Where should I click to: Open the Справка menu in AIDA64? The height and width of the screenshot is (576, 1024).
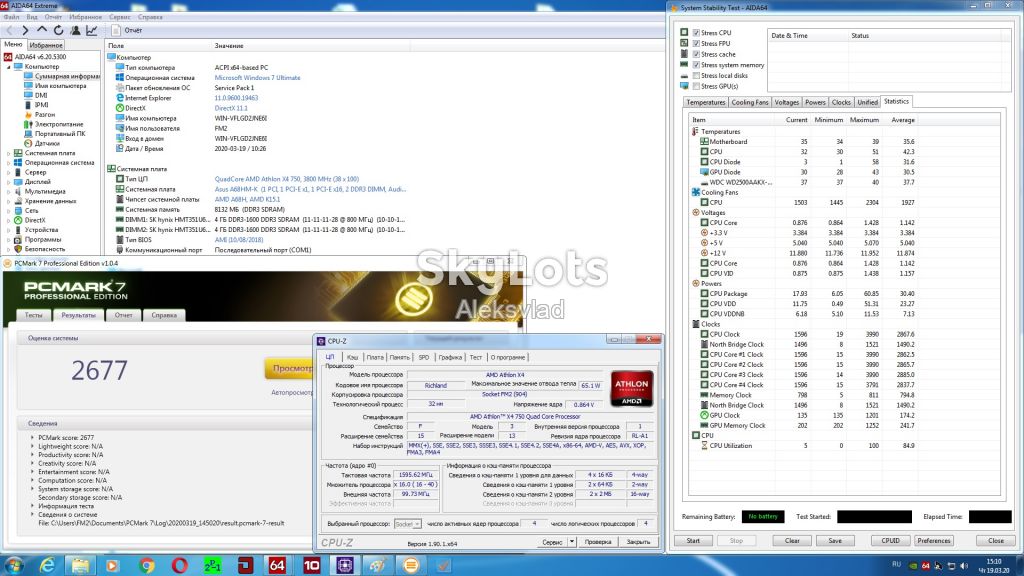click(150, 17)
